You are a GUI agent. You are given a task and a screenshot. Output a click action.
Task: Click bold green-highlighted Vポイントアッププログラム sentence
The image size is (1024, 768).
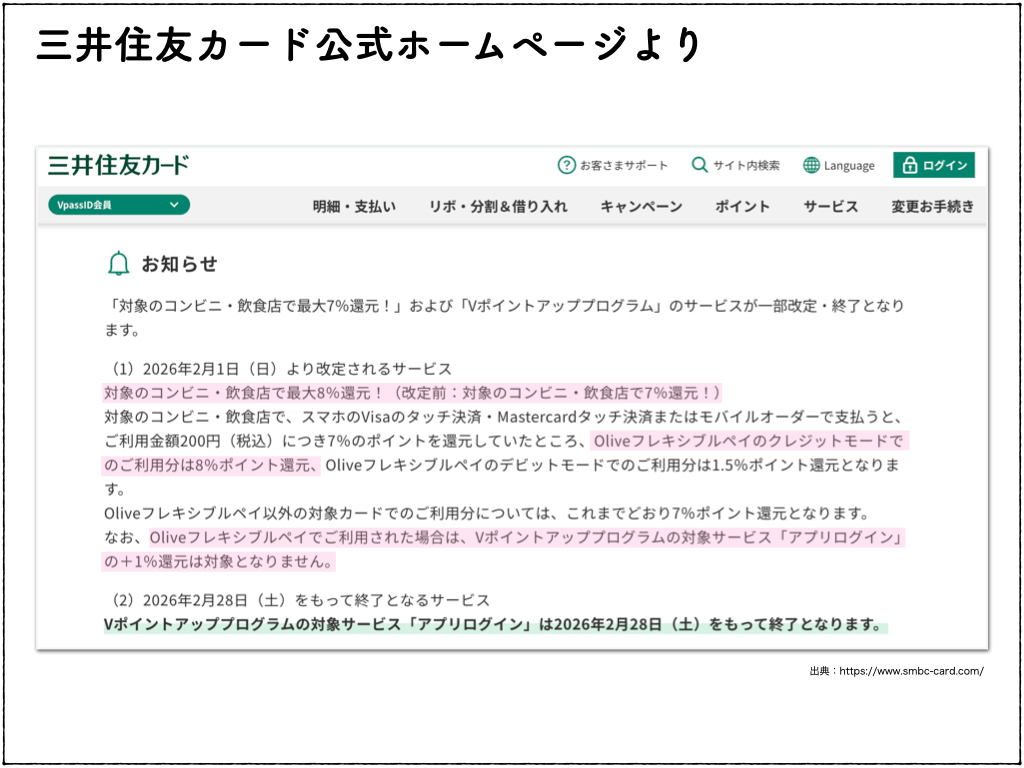pos(494,624)
